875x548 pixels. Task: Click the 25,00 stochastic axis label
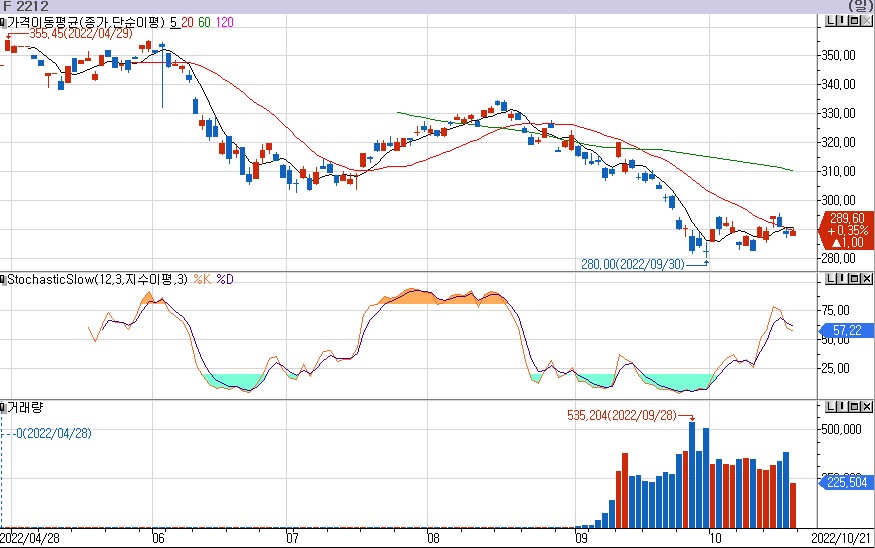coord(836,368)
